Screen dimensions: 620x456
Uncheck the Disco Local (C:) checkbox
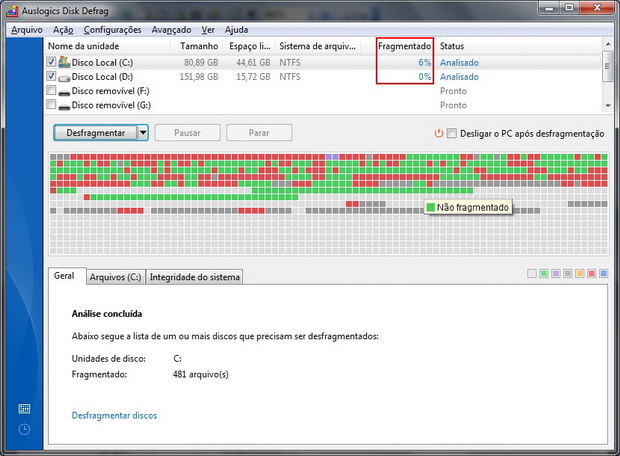pos(51,62)
